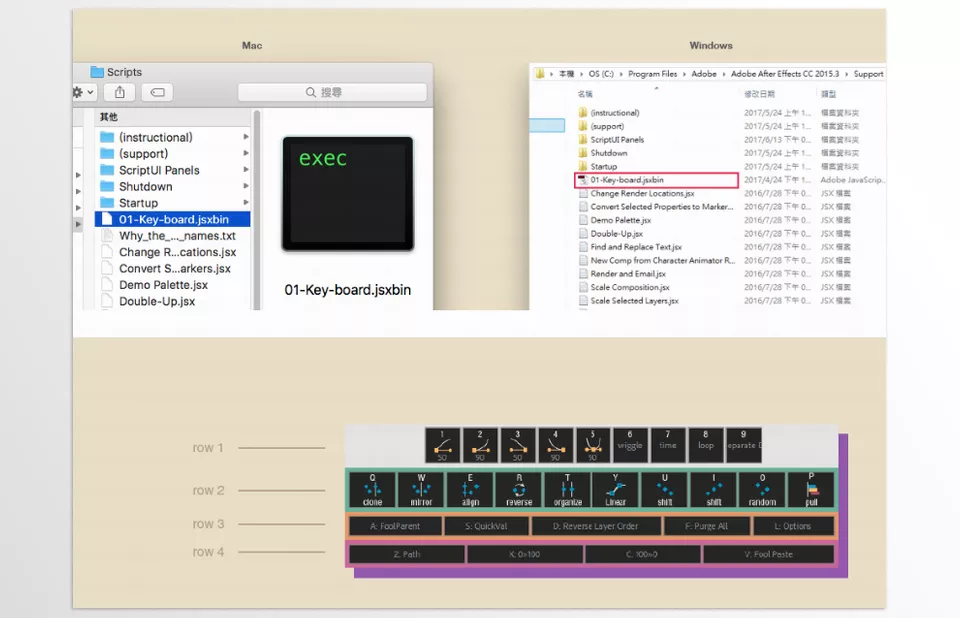Click the S: QuickVal button
The height and width of the screenshot is (618, 960).
tap(486, 526)
